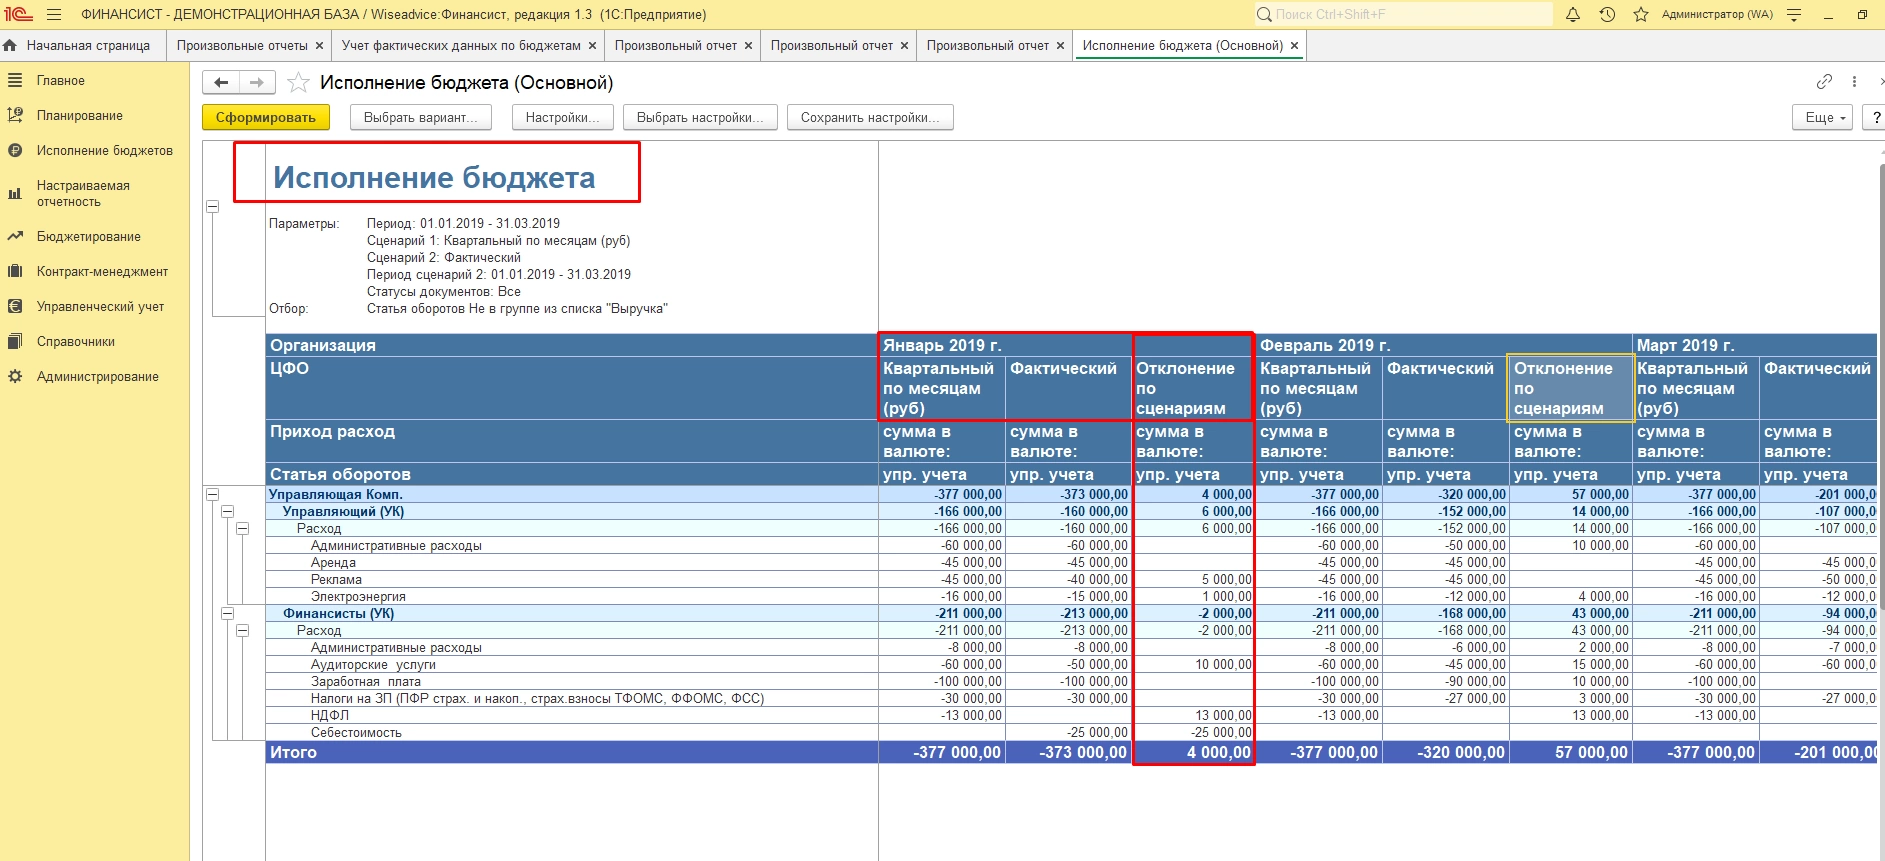Open the three-dot form options icon
This screenshot has width=1885, height=861.
pyautogui.click(x=1854, y=82)
